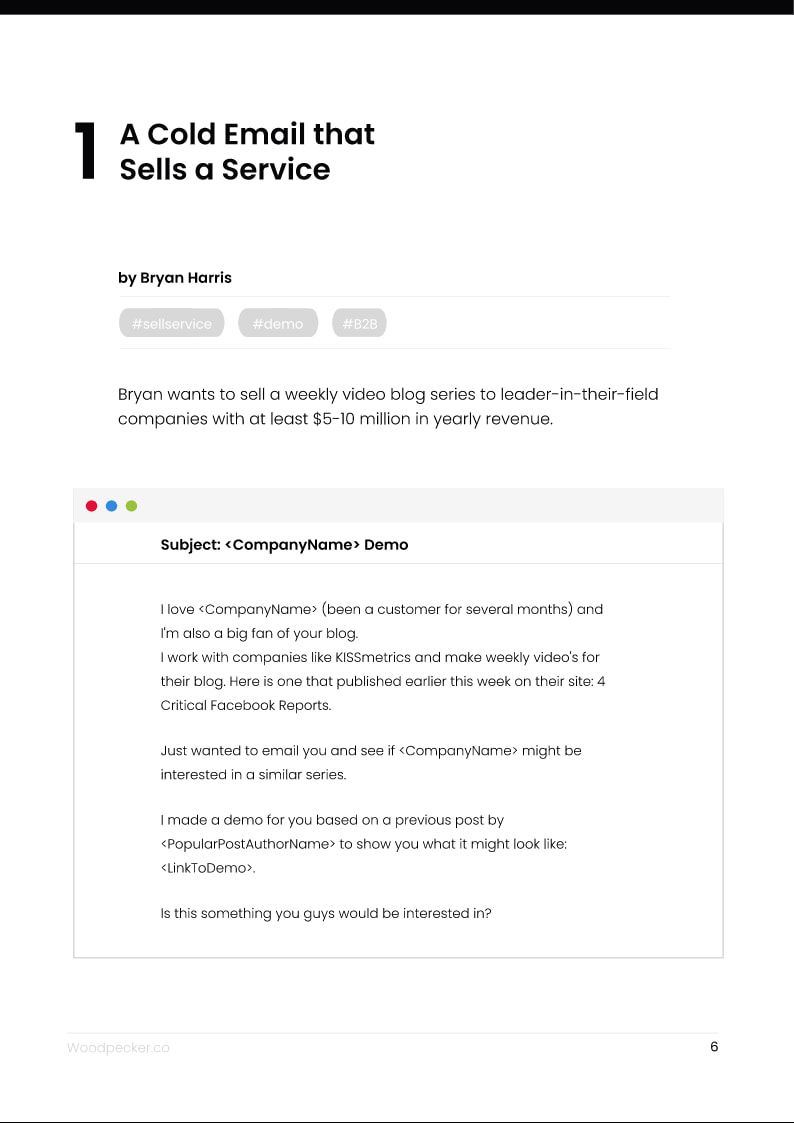Click the <LinkToDemo> placeholder
Viewport: 794px width, 1123px height.
pos(207,868)
